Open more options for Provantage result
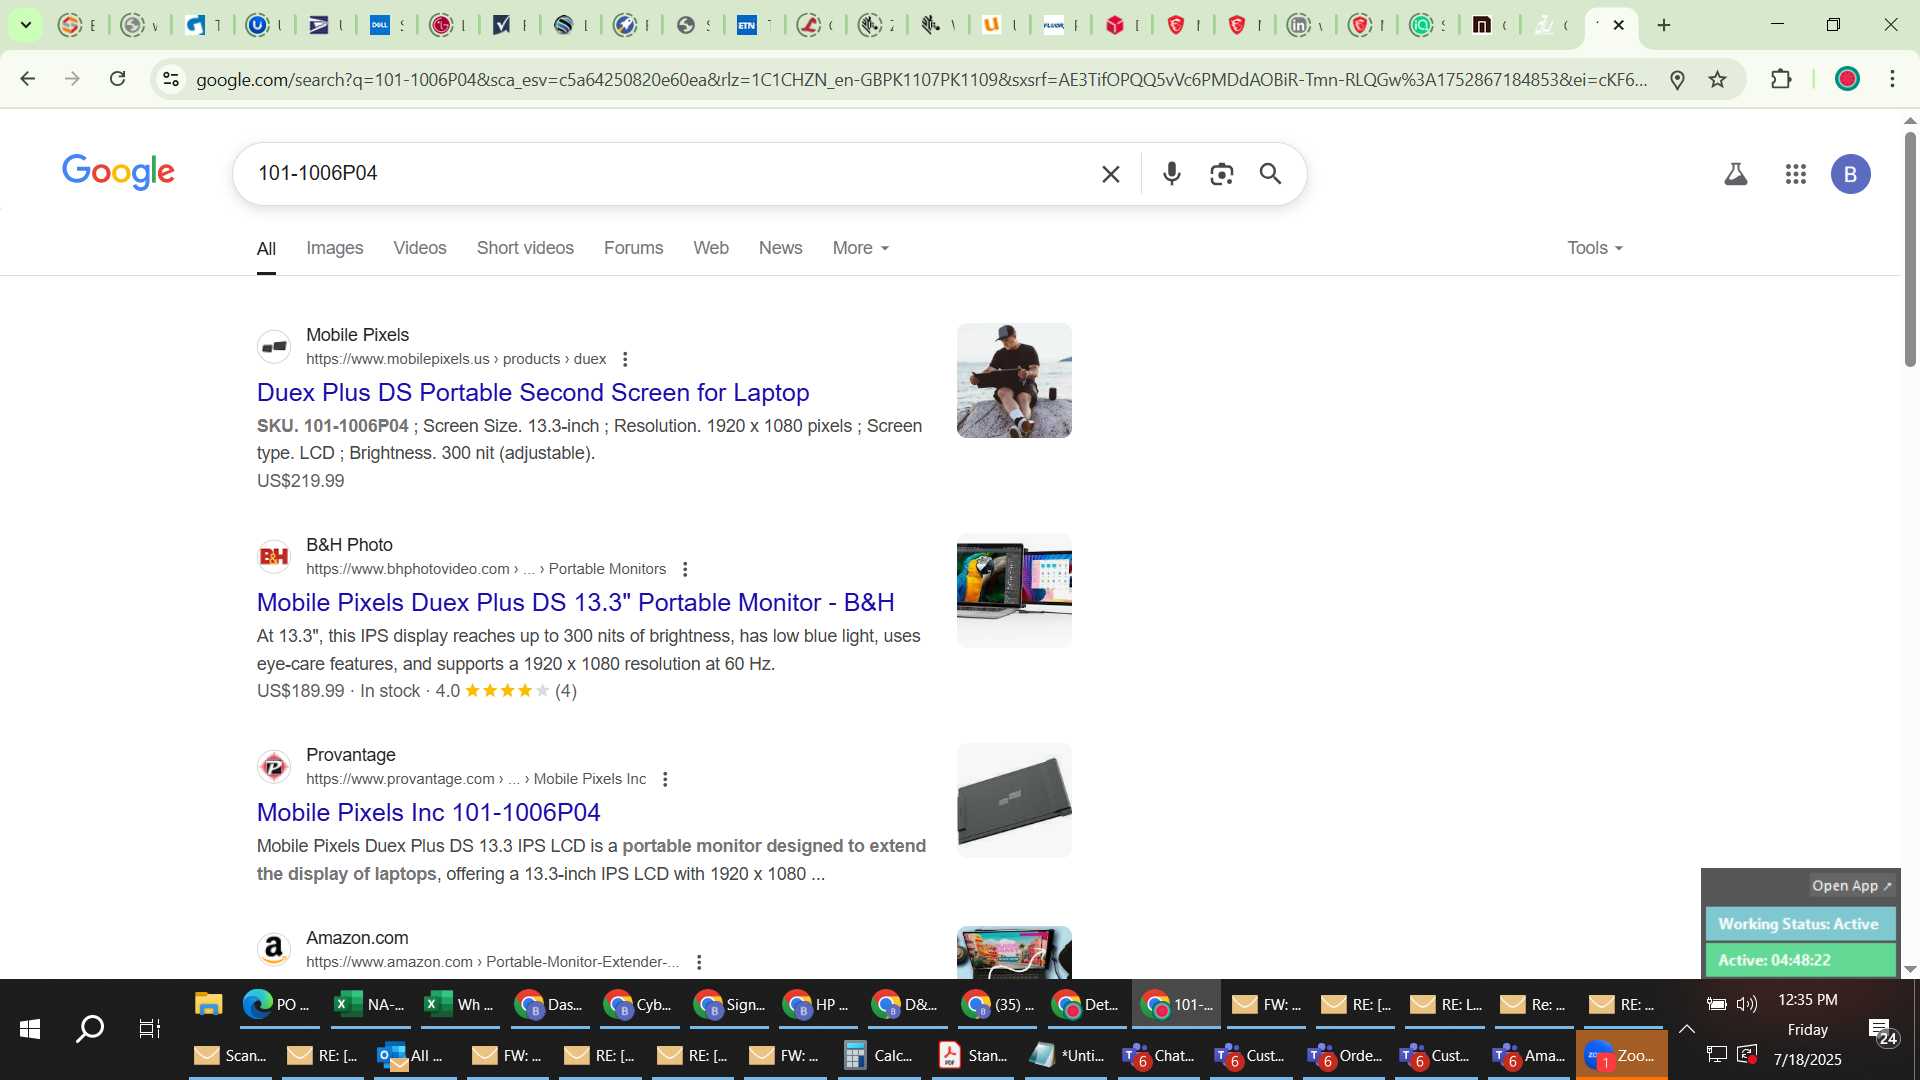This screenshot has width=1920, height=1080. pos(665,779)
